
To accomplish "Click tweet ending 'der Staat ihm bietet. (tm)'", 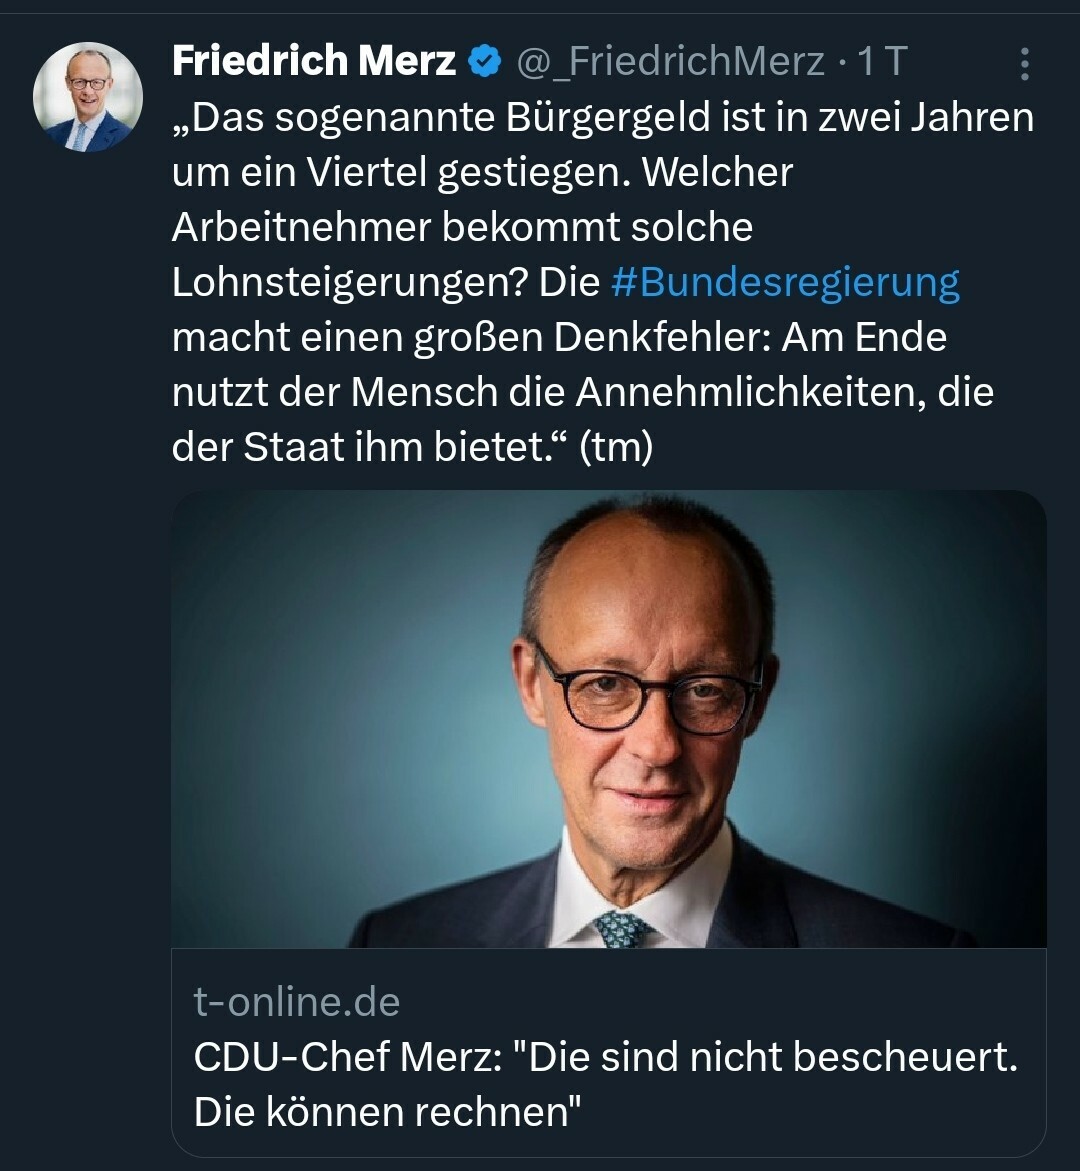I will pyautogui.click(x=412, y=447).
